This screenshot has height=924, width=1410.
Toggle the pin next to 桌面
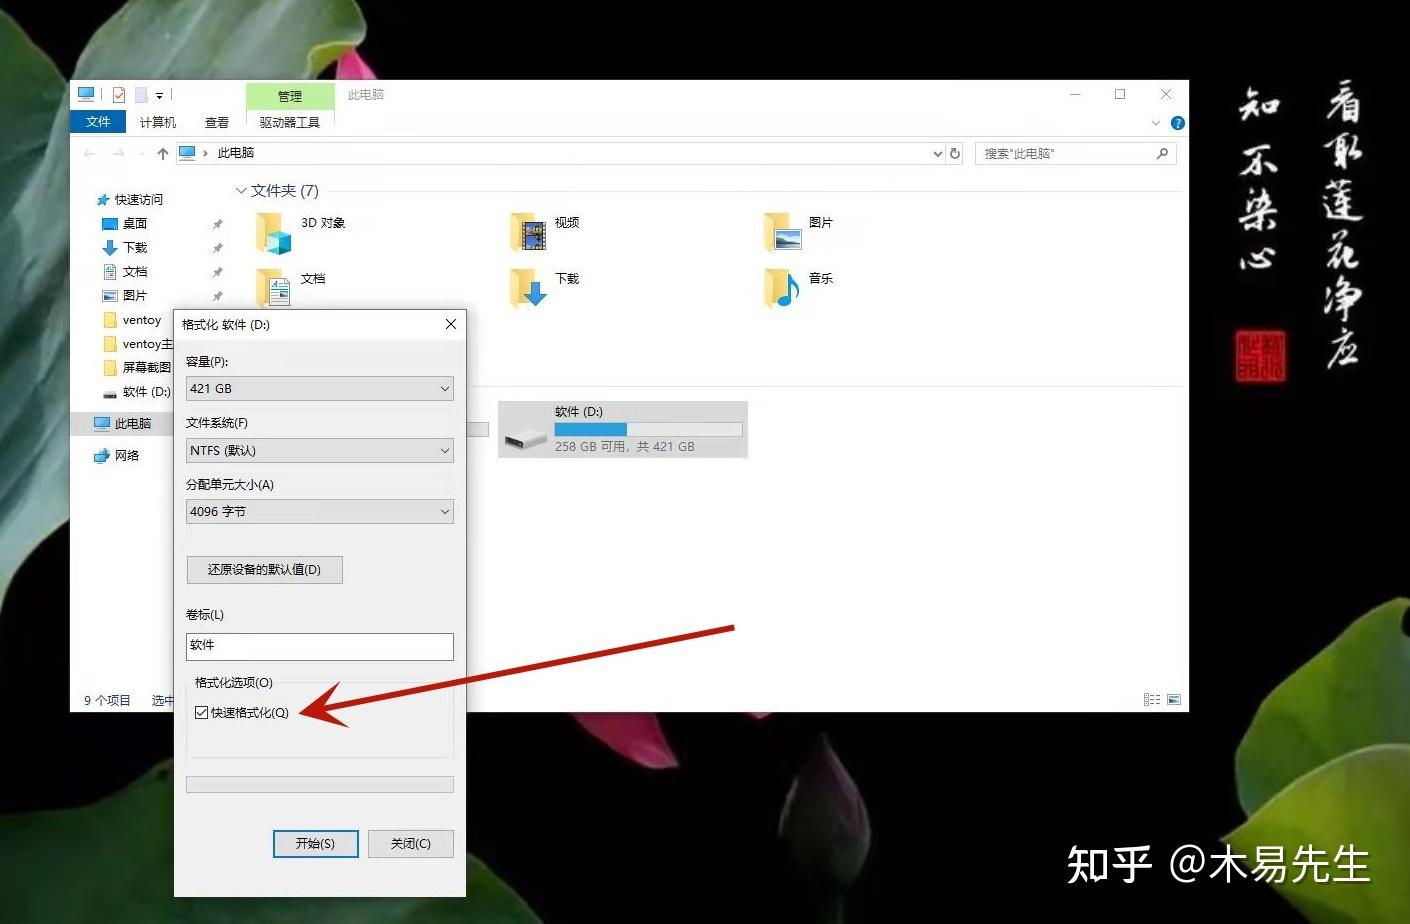point(216,223)
